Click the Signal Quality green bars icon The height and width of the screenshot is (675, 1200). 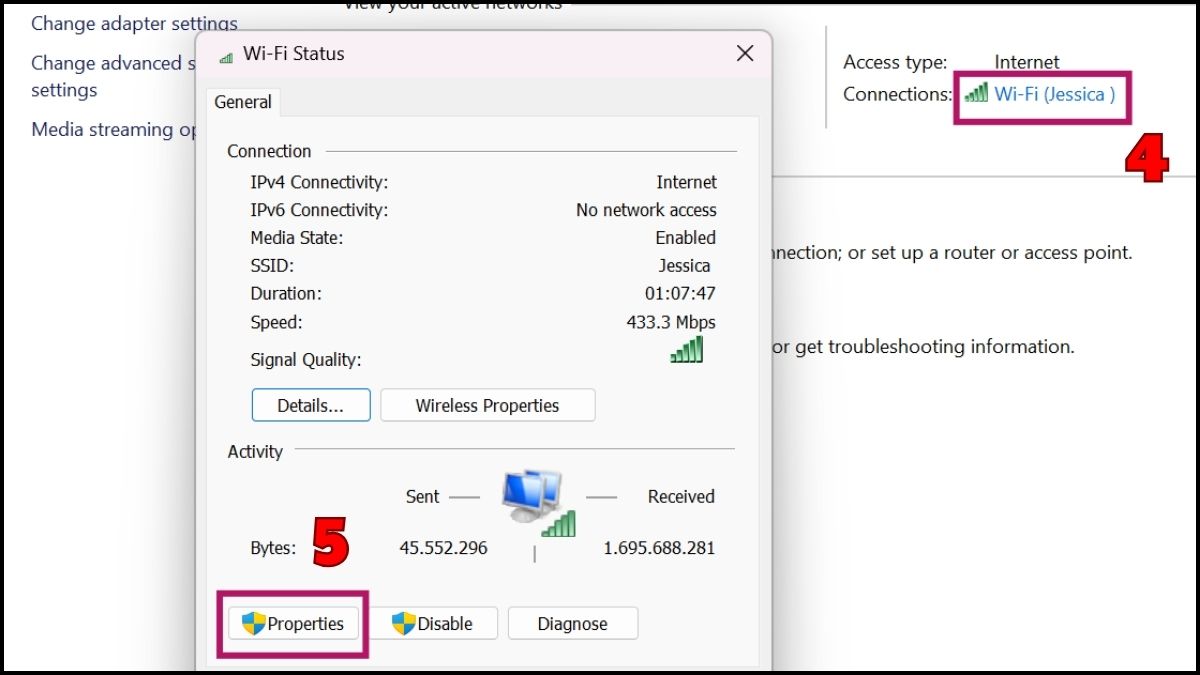[x=687, y=349]
